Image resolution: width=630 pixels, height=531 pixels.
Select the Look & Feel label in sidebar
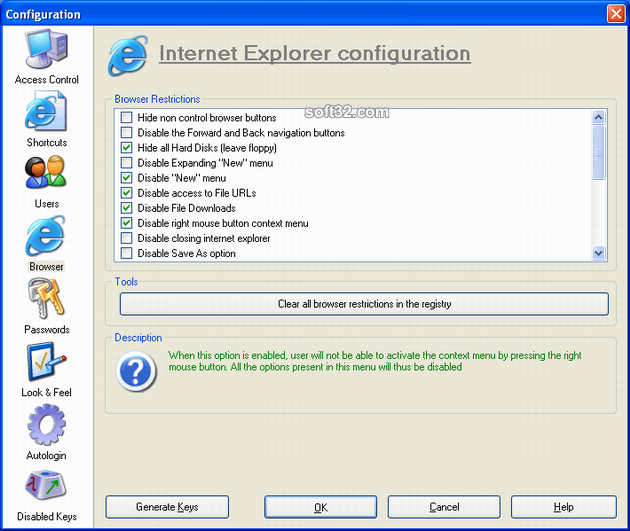46,392
